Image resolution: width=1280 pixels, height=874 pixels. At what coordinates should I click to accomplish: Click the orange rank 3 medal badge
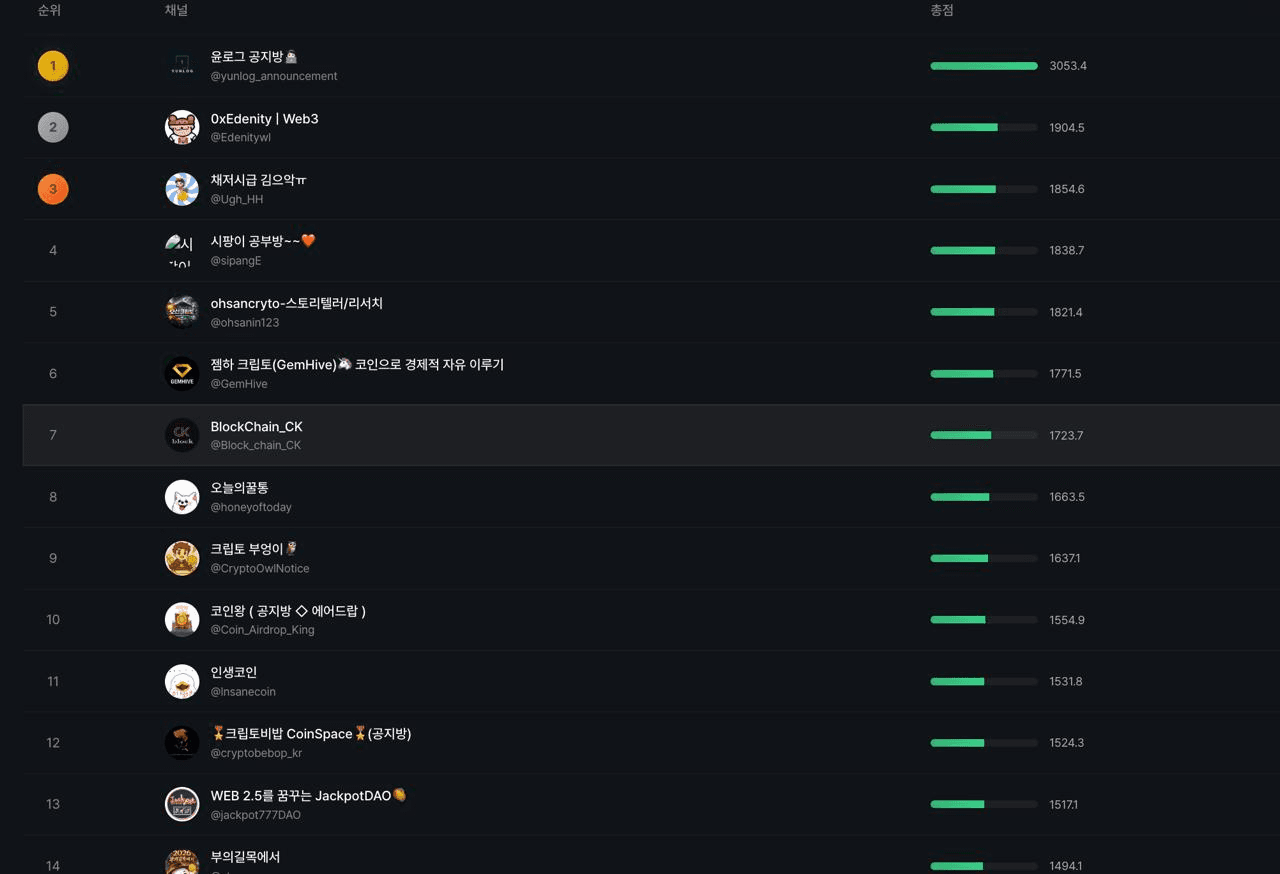point(53,189)
